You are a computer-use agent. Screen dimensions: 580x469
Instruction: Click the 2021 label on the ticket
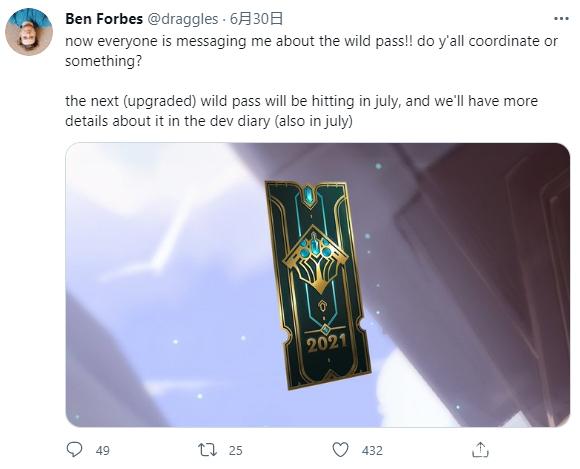(x=326, y=343)
